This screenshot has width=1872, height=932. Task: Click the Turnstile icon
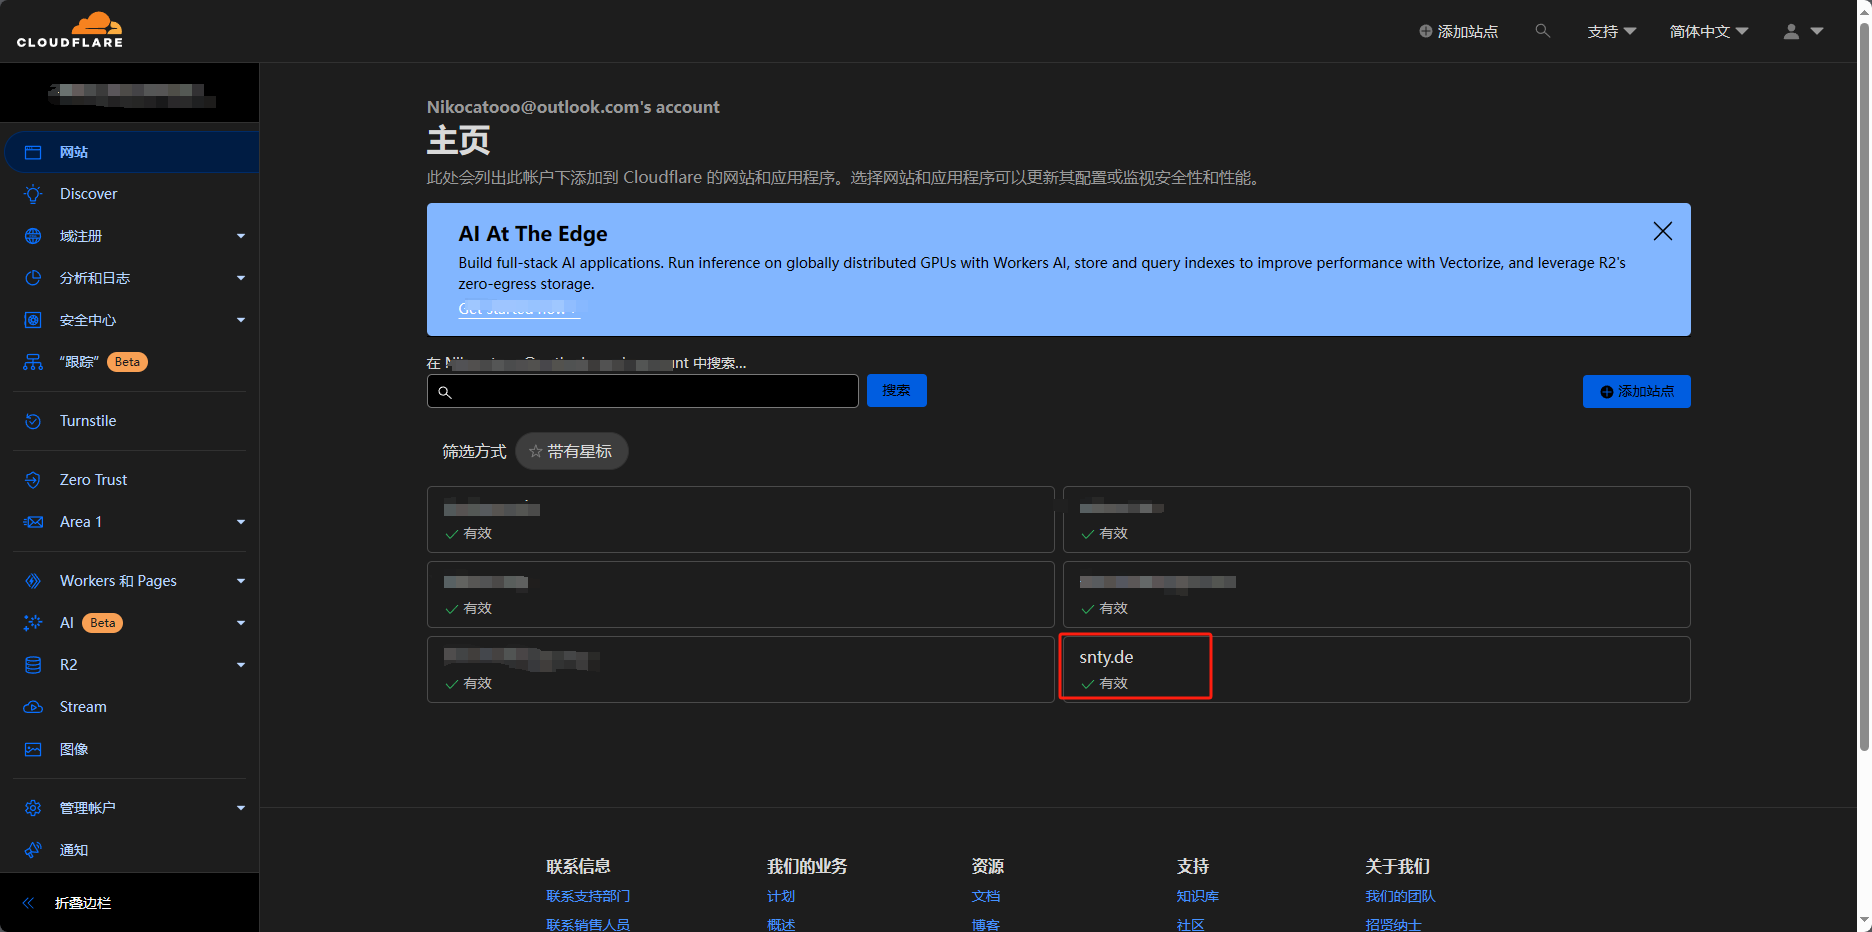(33, 421)
